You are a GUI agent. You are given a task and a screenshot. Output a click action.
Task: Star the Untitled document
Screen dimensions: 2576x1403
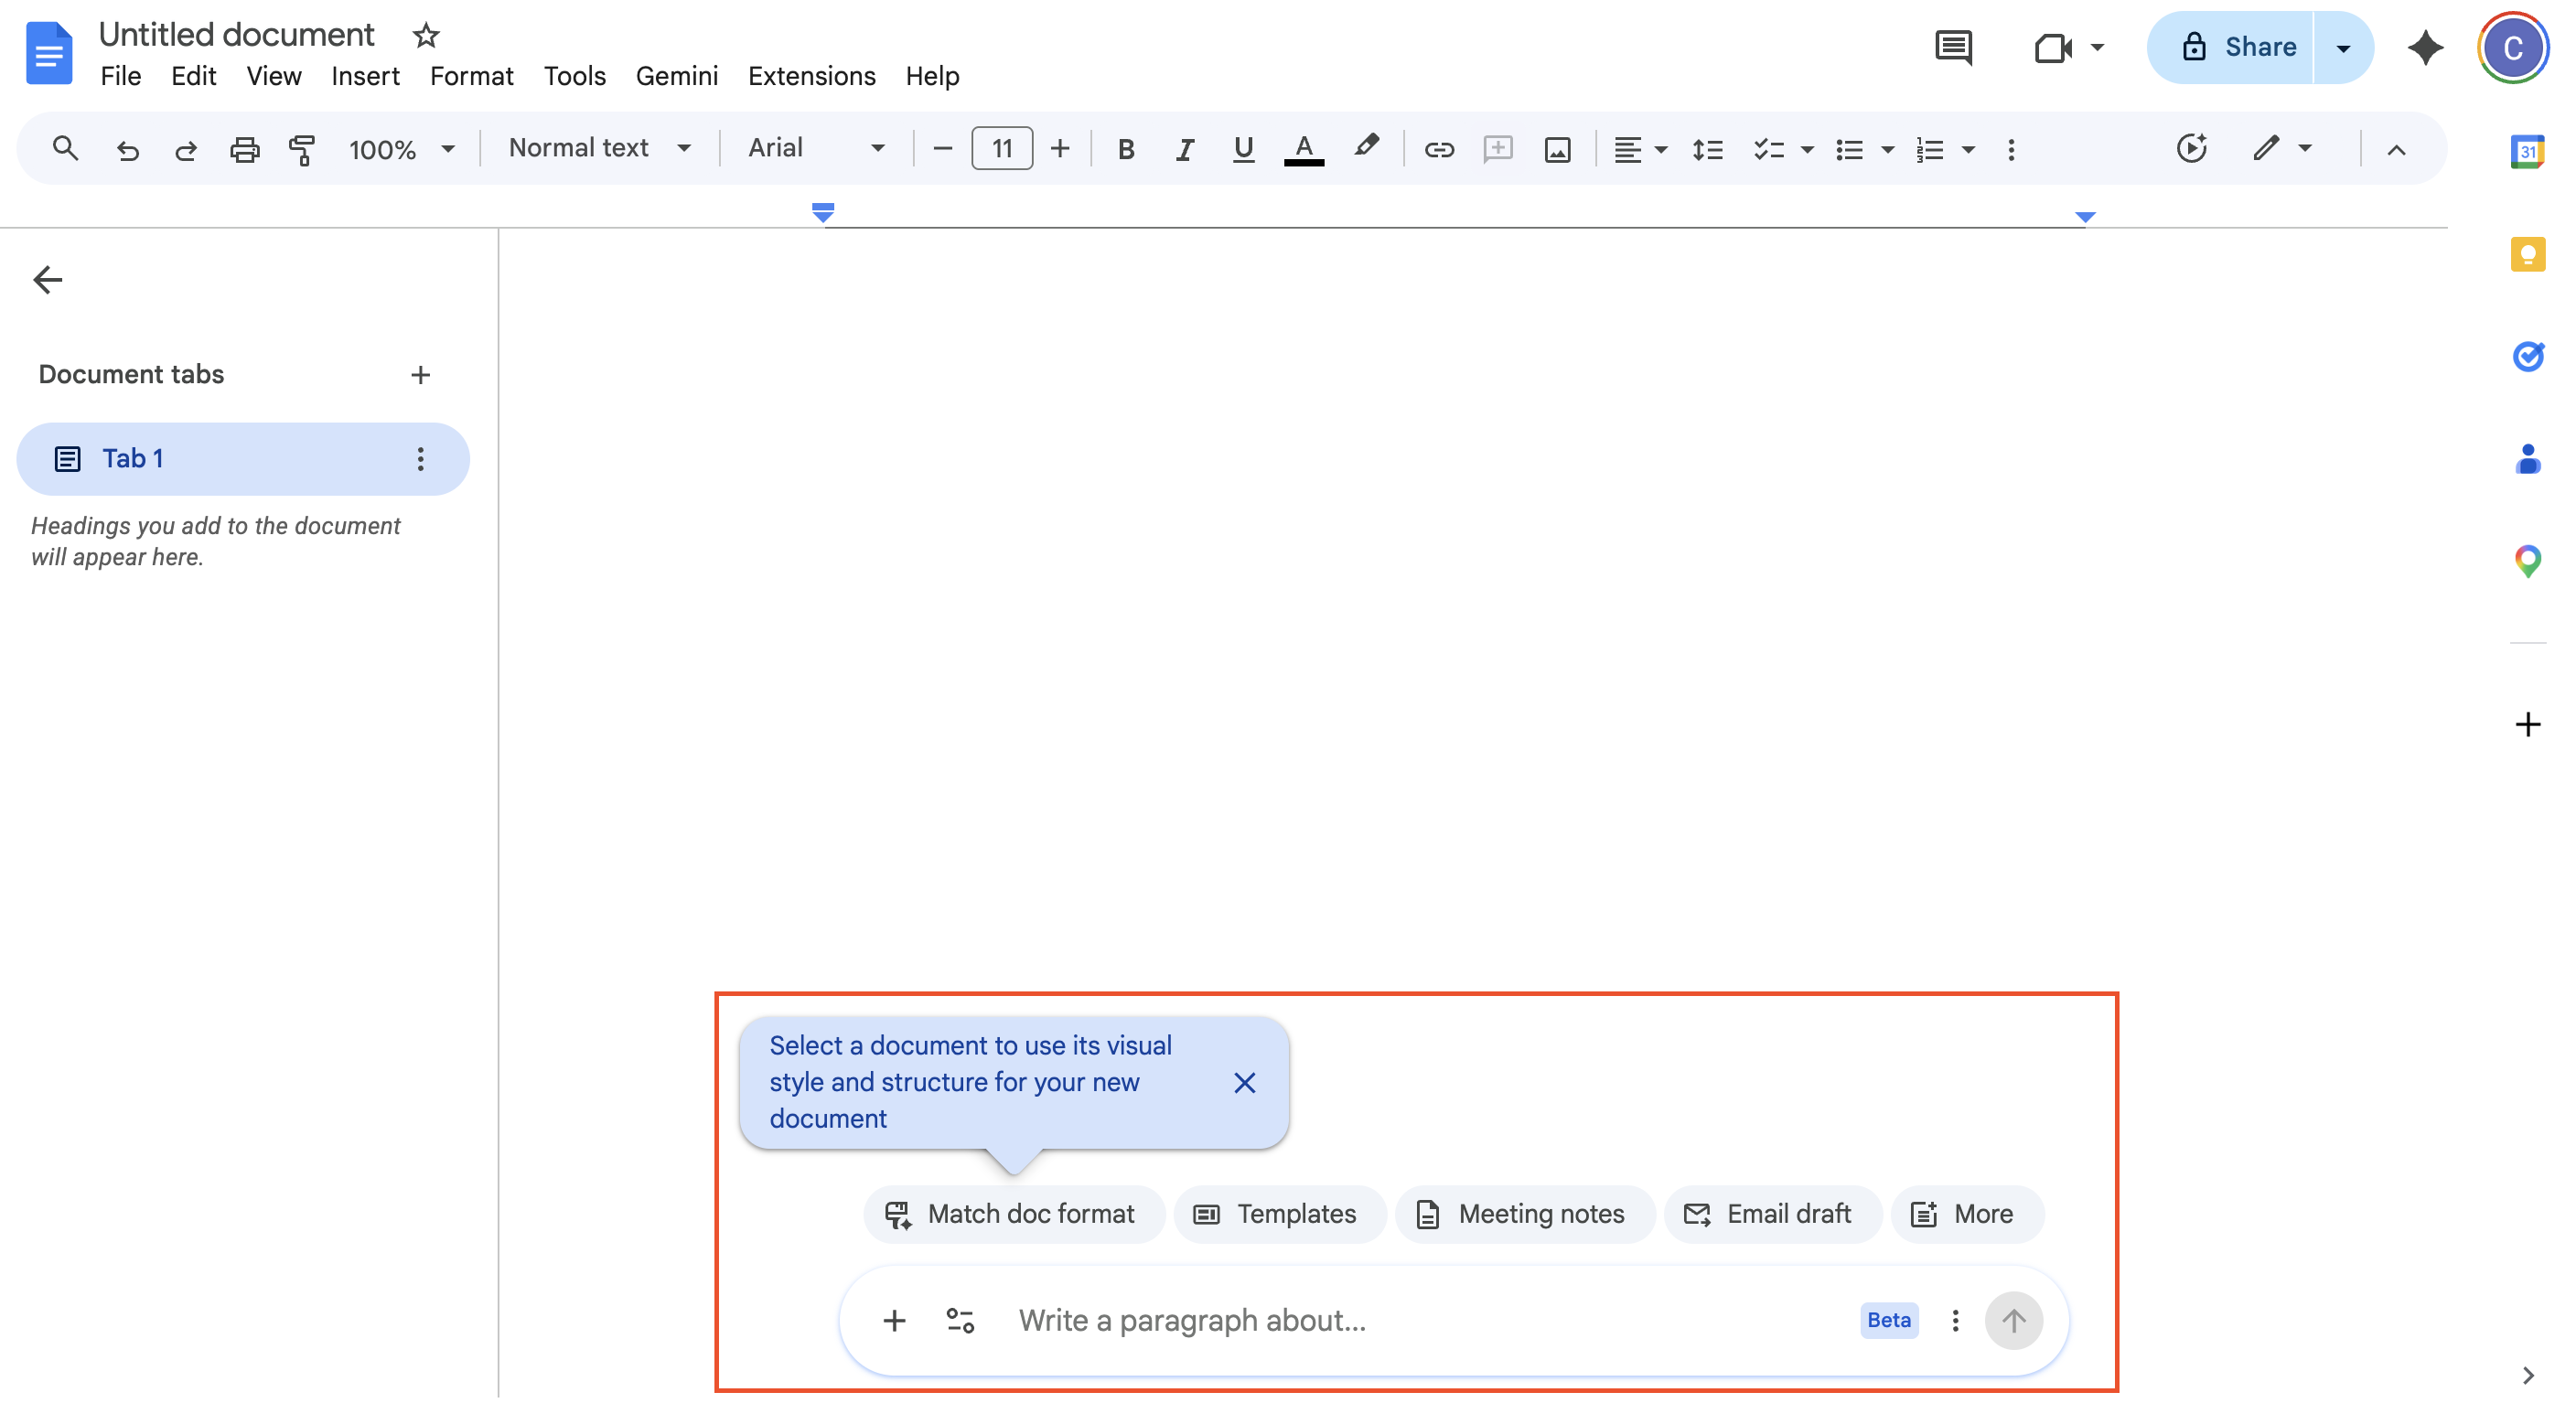pyautogui.click(x=426, y=36)
